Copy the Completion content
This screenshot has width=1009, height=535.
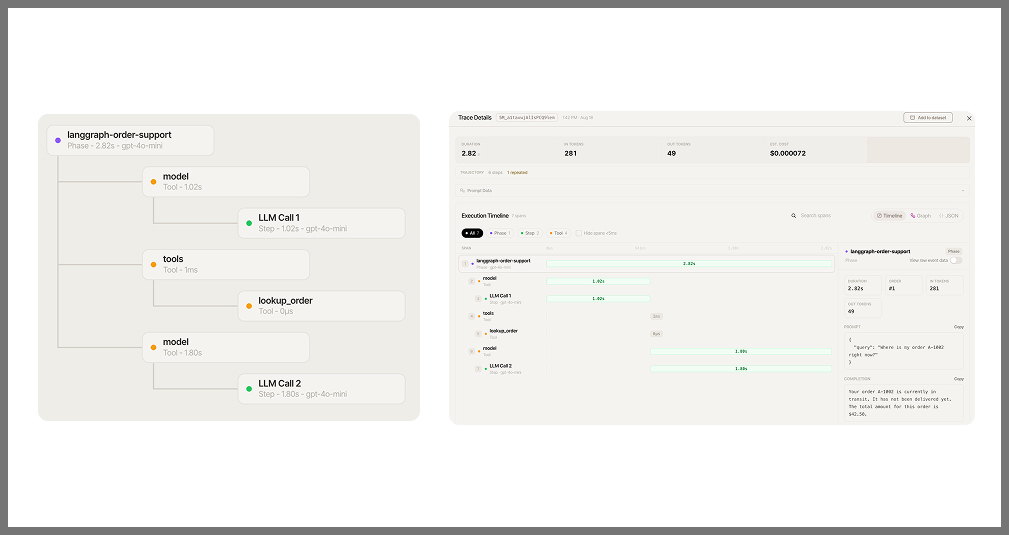tap(958, 379)
